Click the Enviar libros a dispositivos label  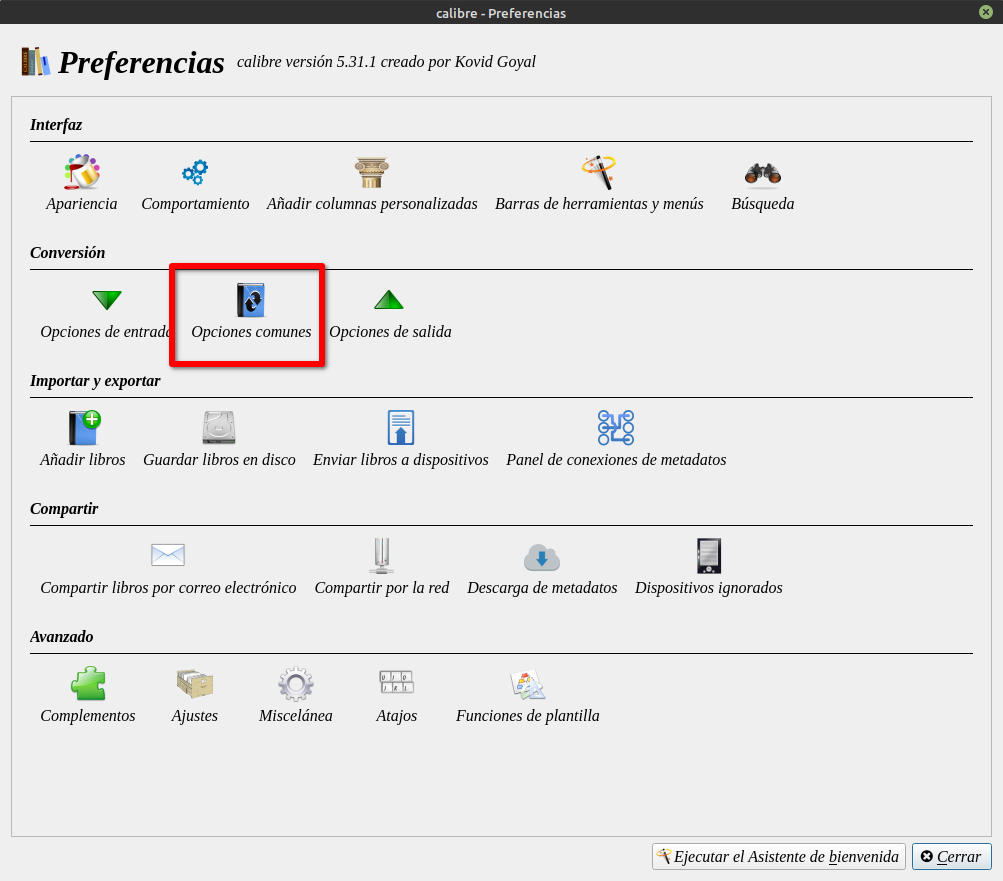[x=400, y=460]
